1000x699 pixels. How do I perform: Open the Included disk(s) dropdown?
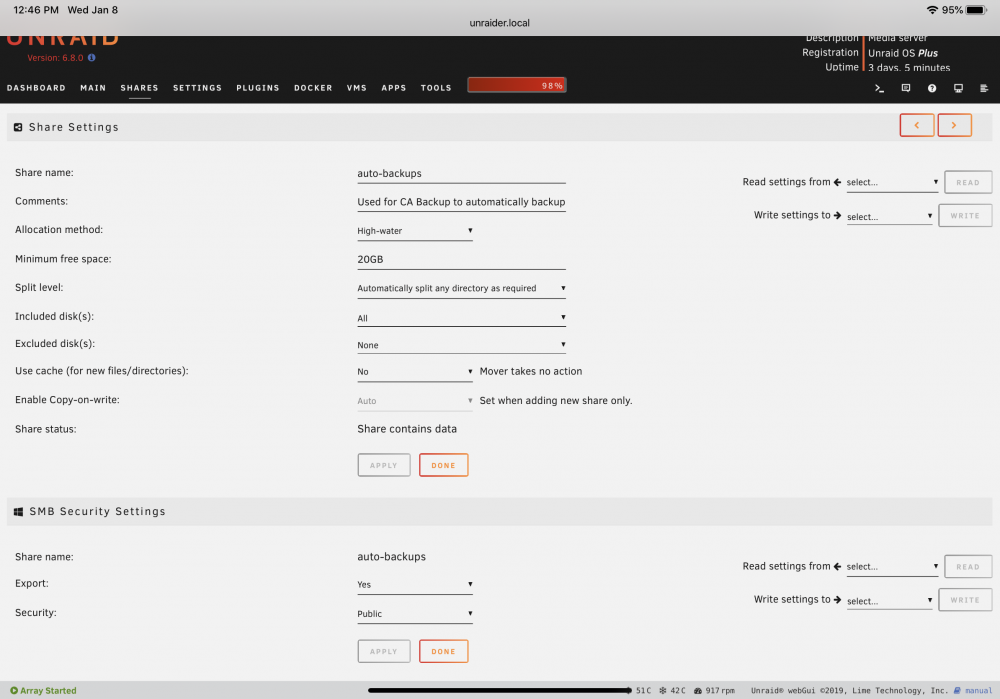click(x=461, y=318)
